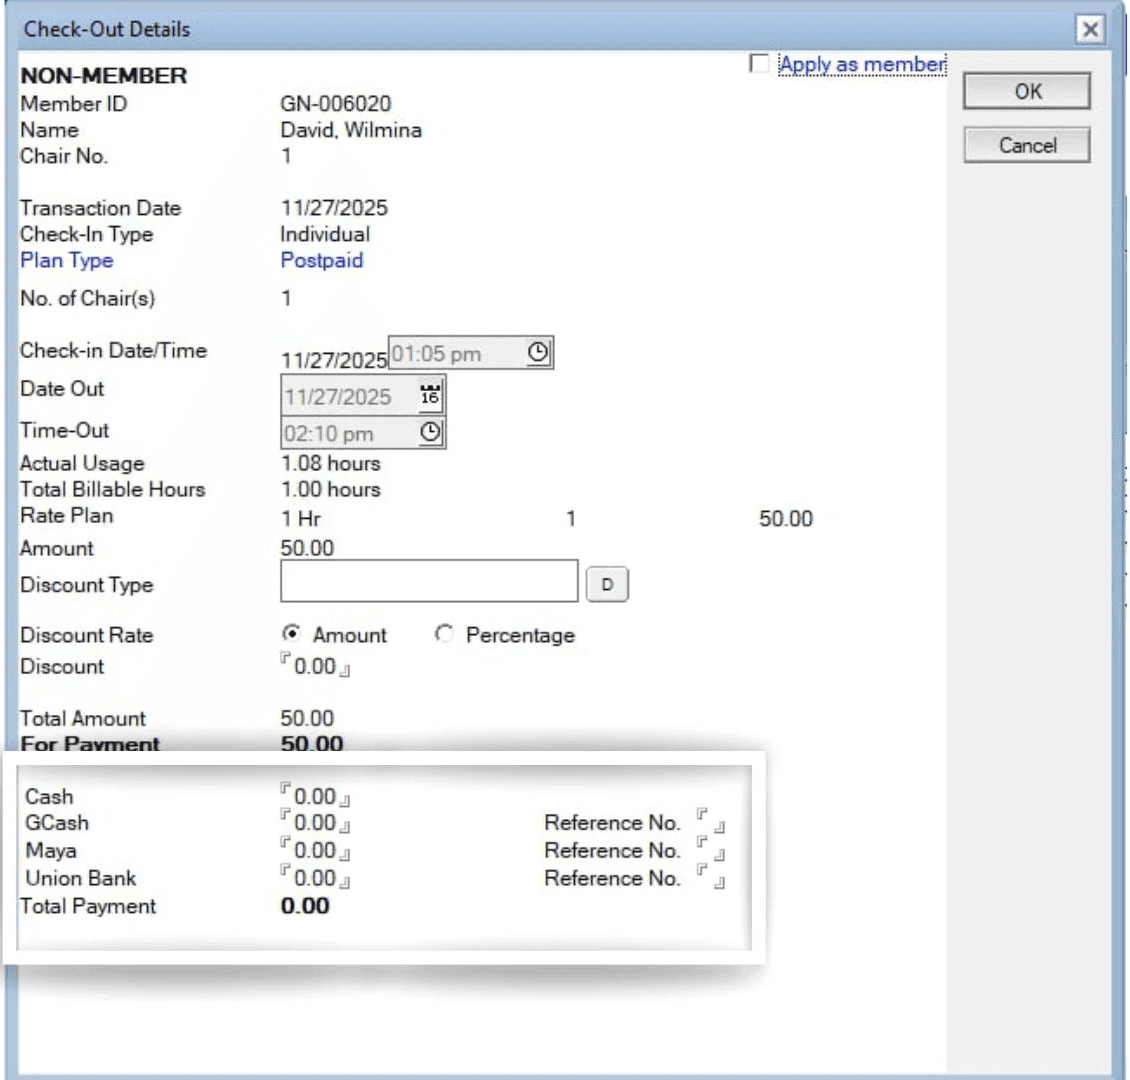Edit the GCash payment amount

315,823
